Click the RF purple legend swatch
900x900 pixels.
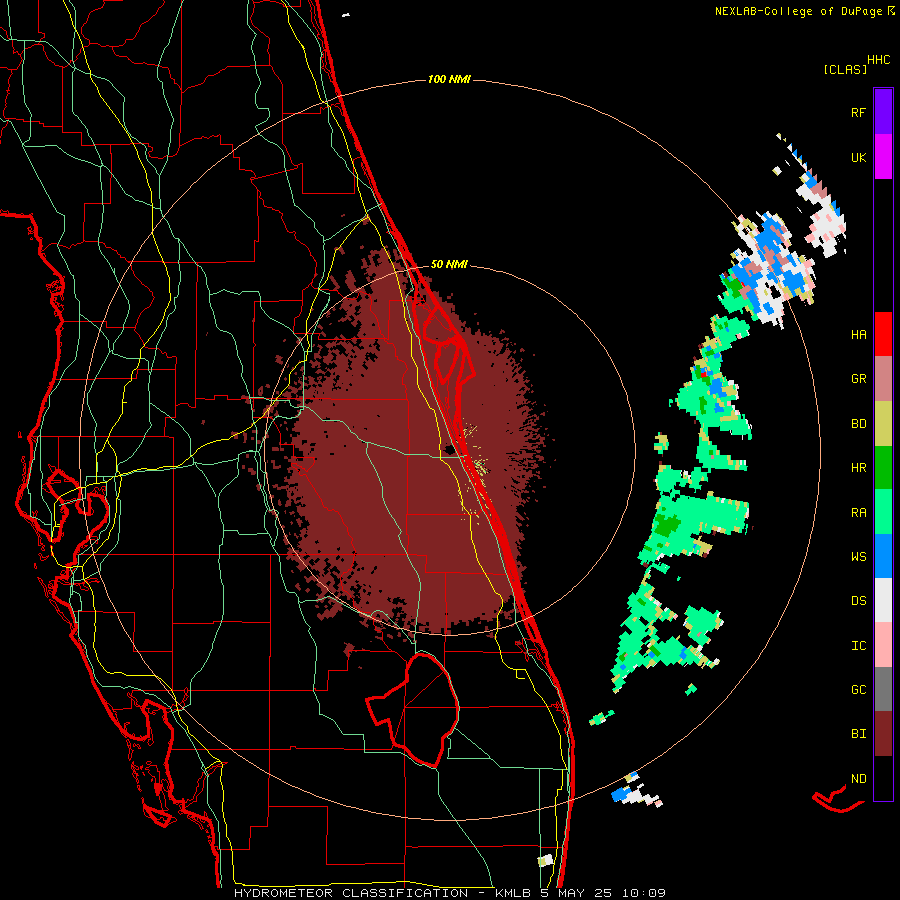coord(883,112)
